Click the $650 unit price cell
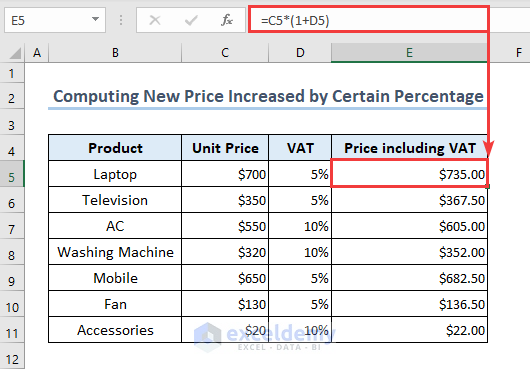Image resolution: width=530 pixels, height=369 pixels. [225, 278]
